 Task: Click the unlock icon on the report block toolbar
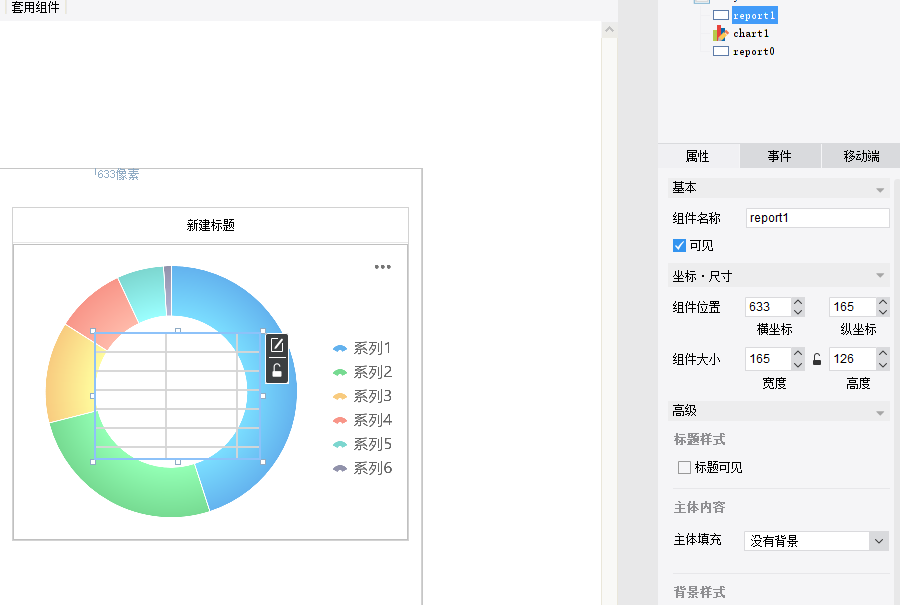[x=277, y=371]
